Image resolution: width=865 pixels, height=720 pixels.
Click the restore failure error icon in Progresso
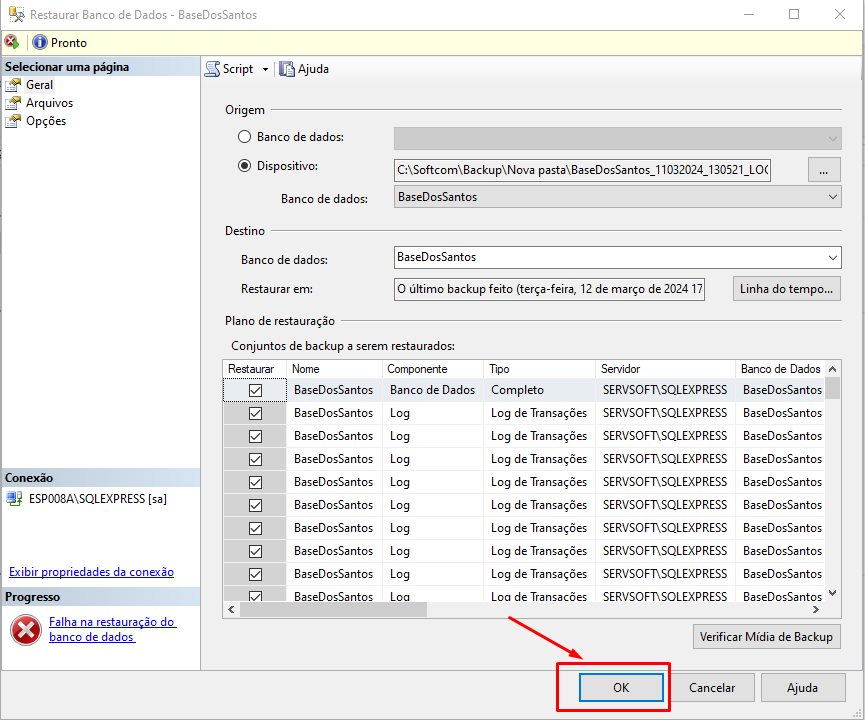pyautogui.click(x=23, y=629)
